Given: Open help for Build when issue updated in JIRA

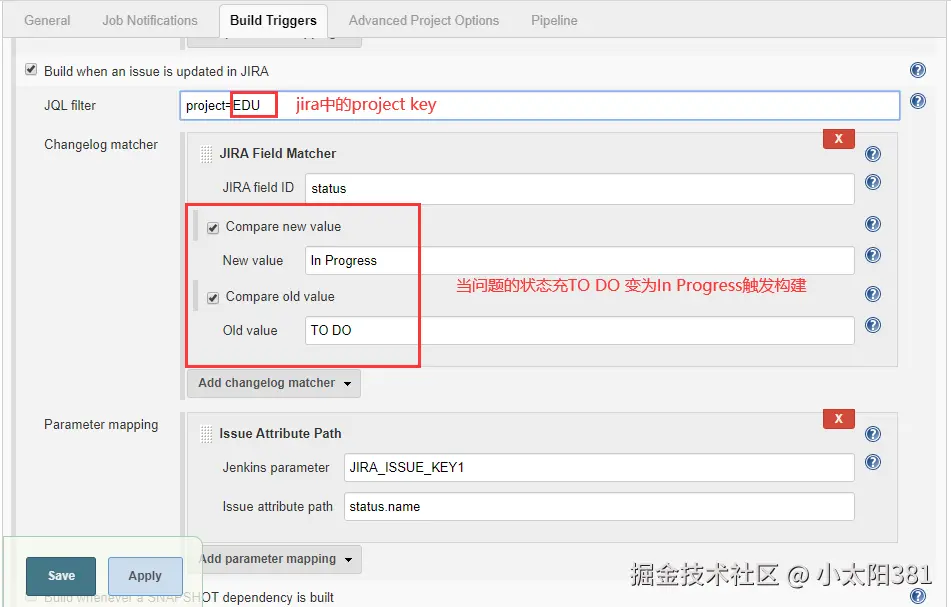Looking at the screenshot, I should click(x=918, y=70).
